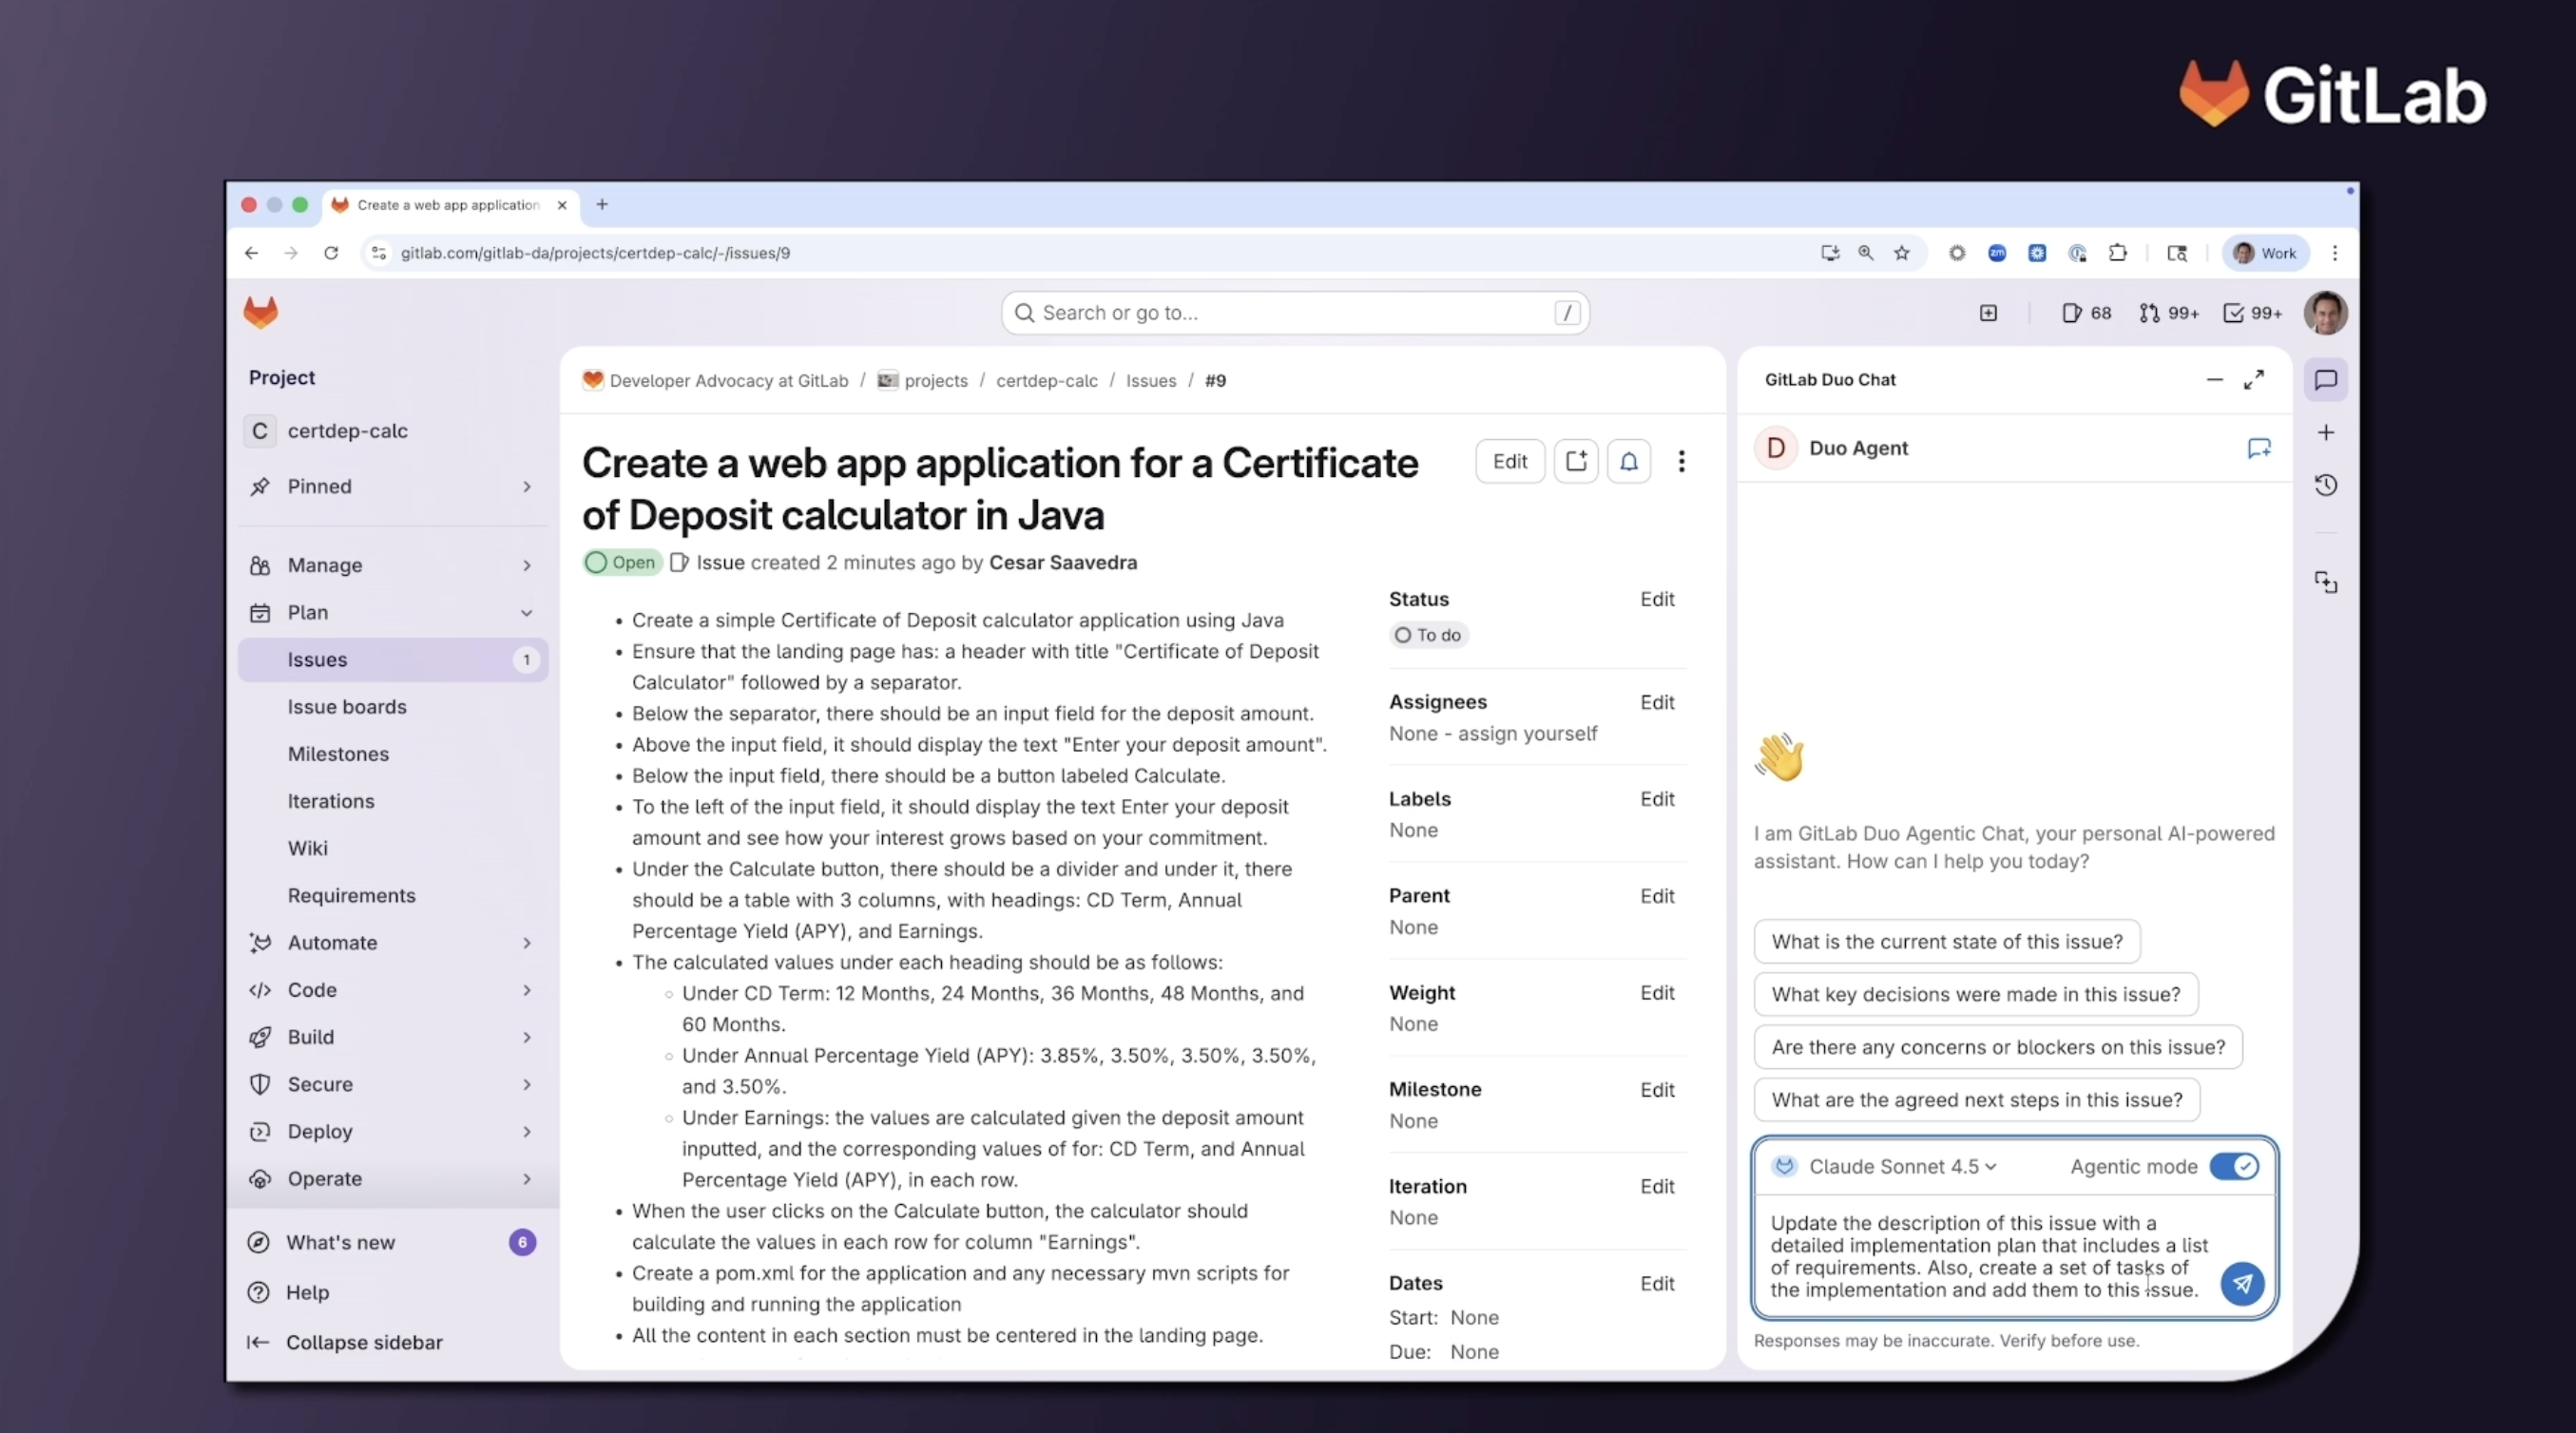
Task: Open the issue's more actions ellipsis icon
Action: point(1682,461)
